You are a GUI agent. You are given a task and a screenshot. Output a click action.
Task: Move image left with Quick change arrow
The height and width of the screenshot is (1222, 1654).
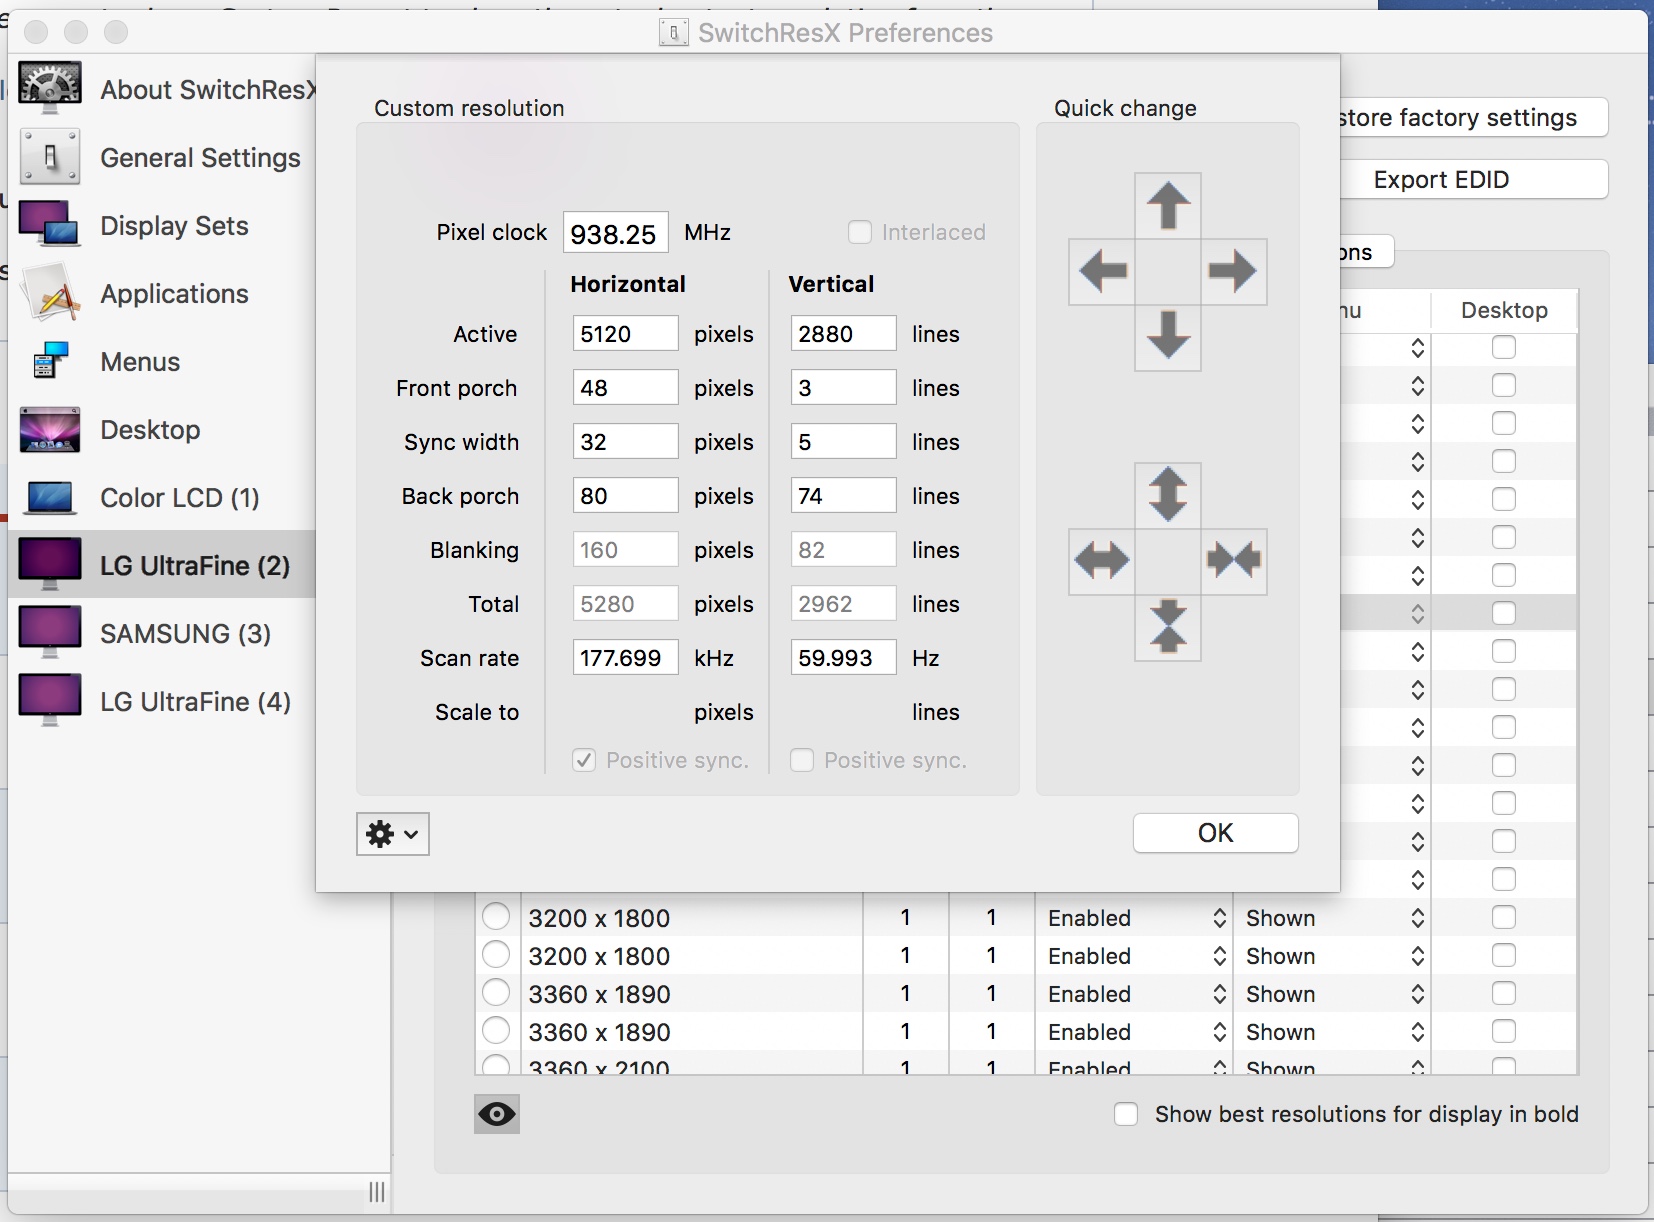1103,271
